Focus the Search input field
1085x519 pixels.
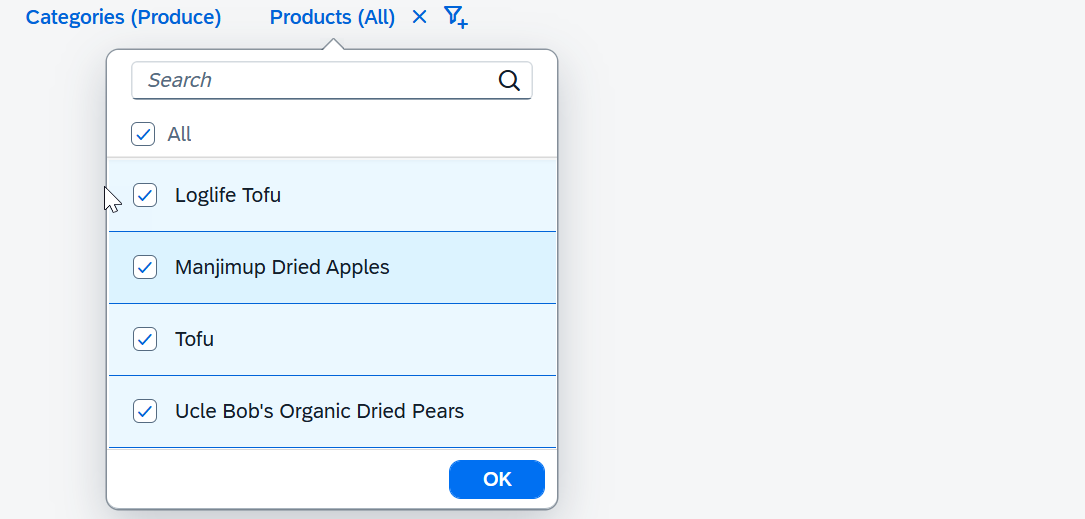331,80
